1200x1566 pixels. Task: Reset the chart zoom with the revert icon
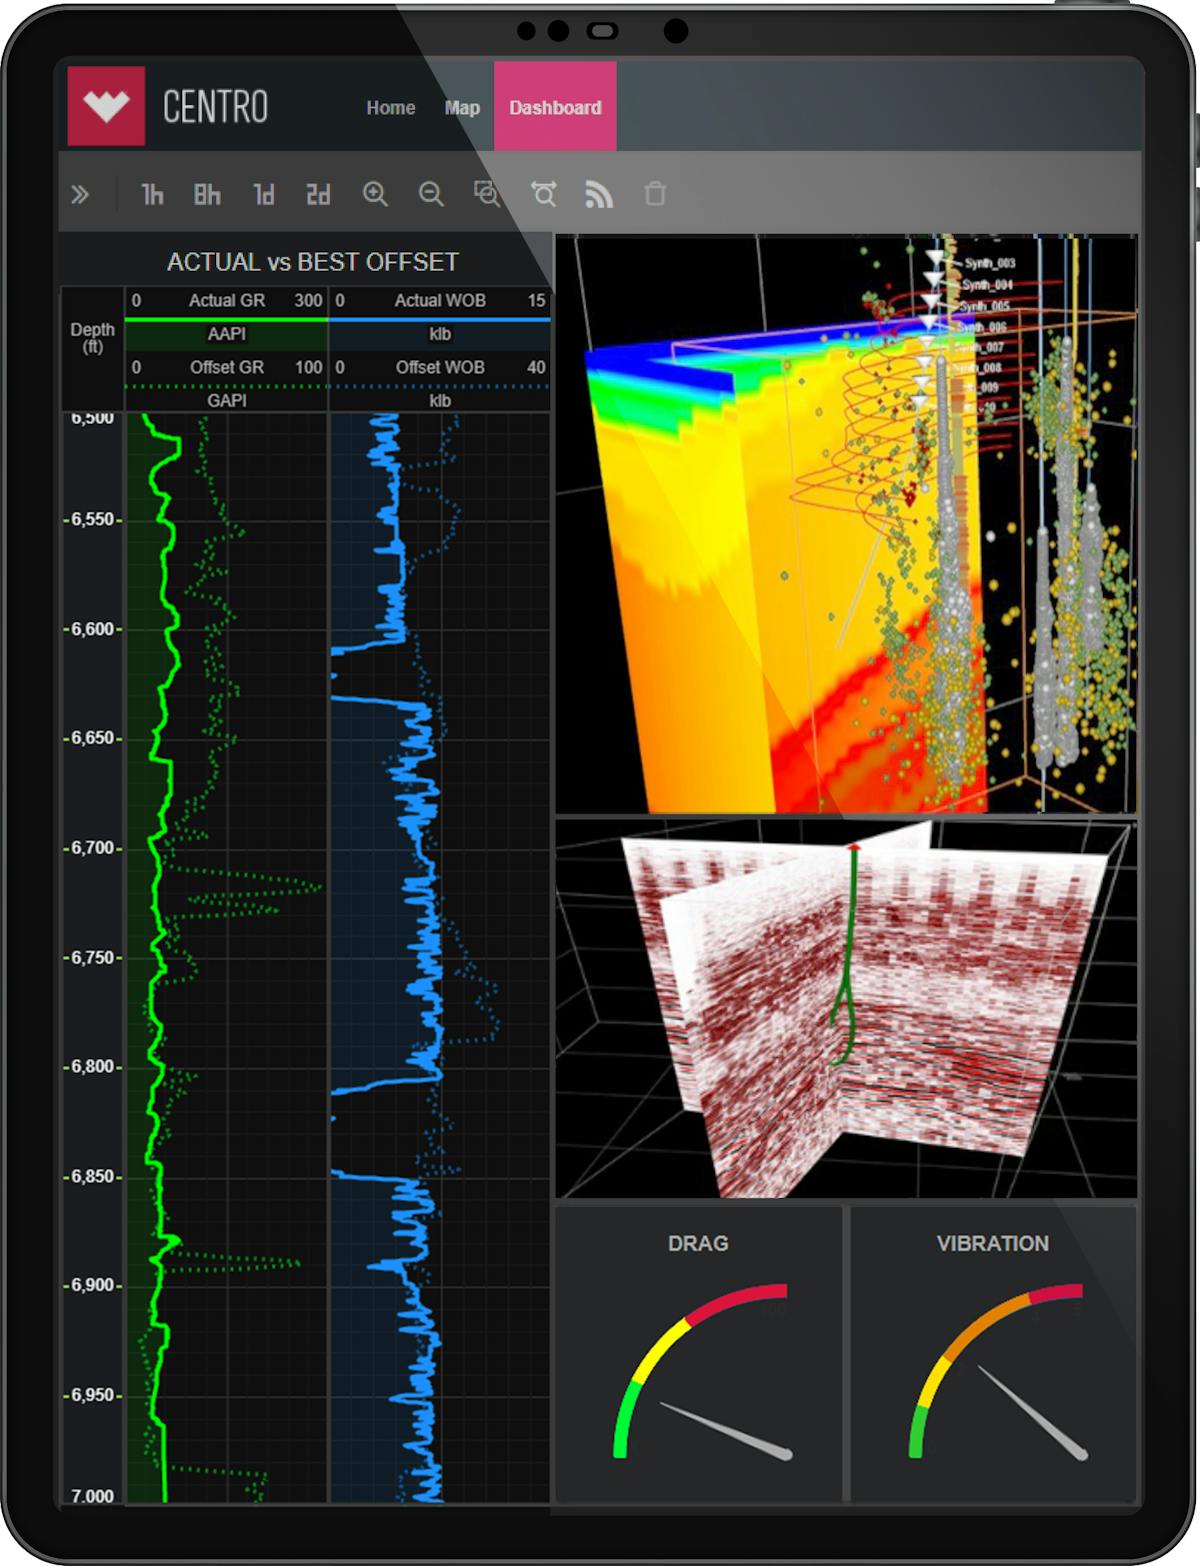543,195
